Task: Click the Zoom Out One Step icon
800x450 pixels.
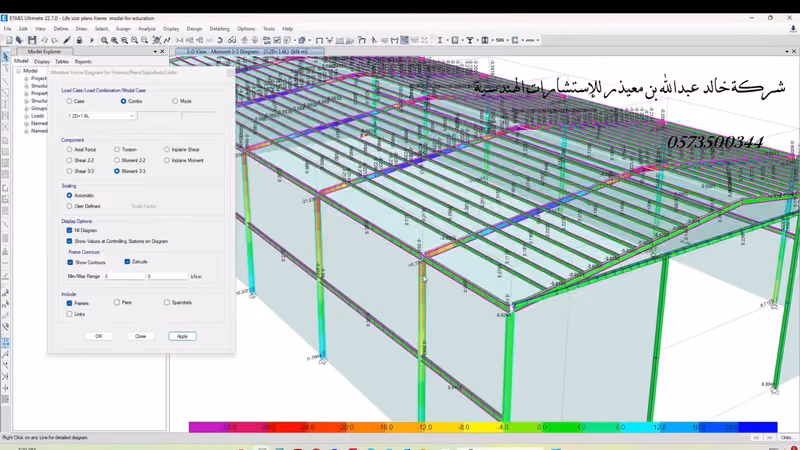Action: (144, 40)
